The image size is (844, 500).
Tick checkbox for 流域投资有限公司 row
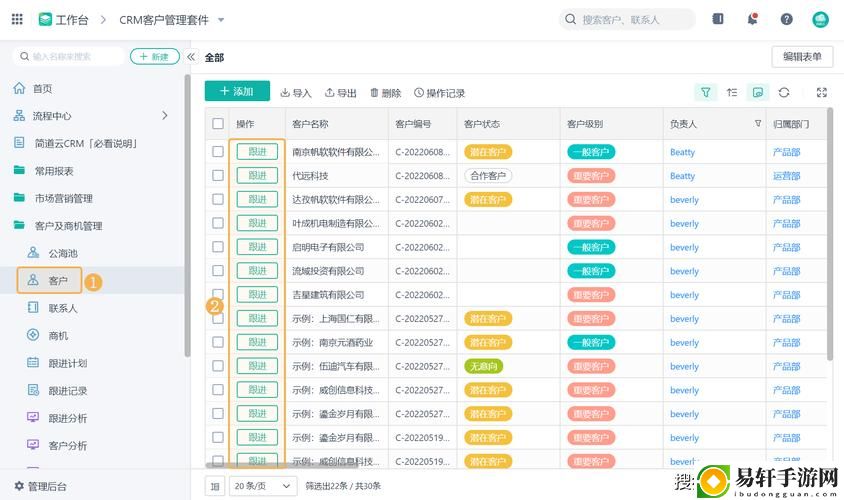pyautogui.click(x=217, y=270)
